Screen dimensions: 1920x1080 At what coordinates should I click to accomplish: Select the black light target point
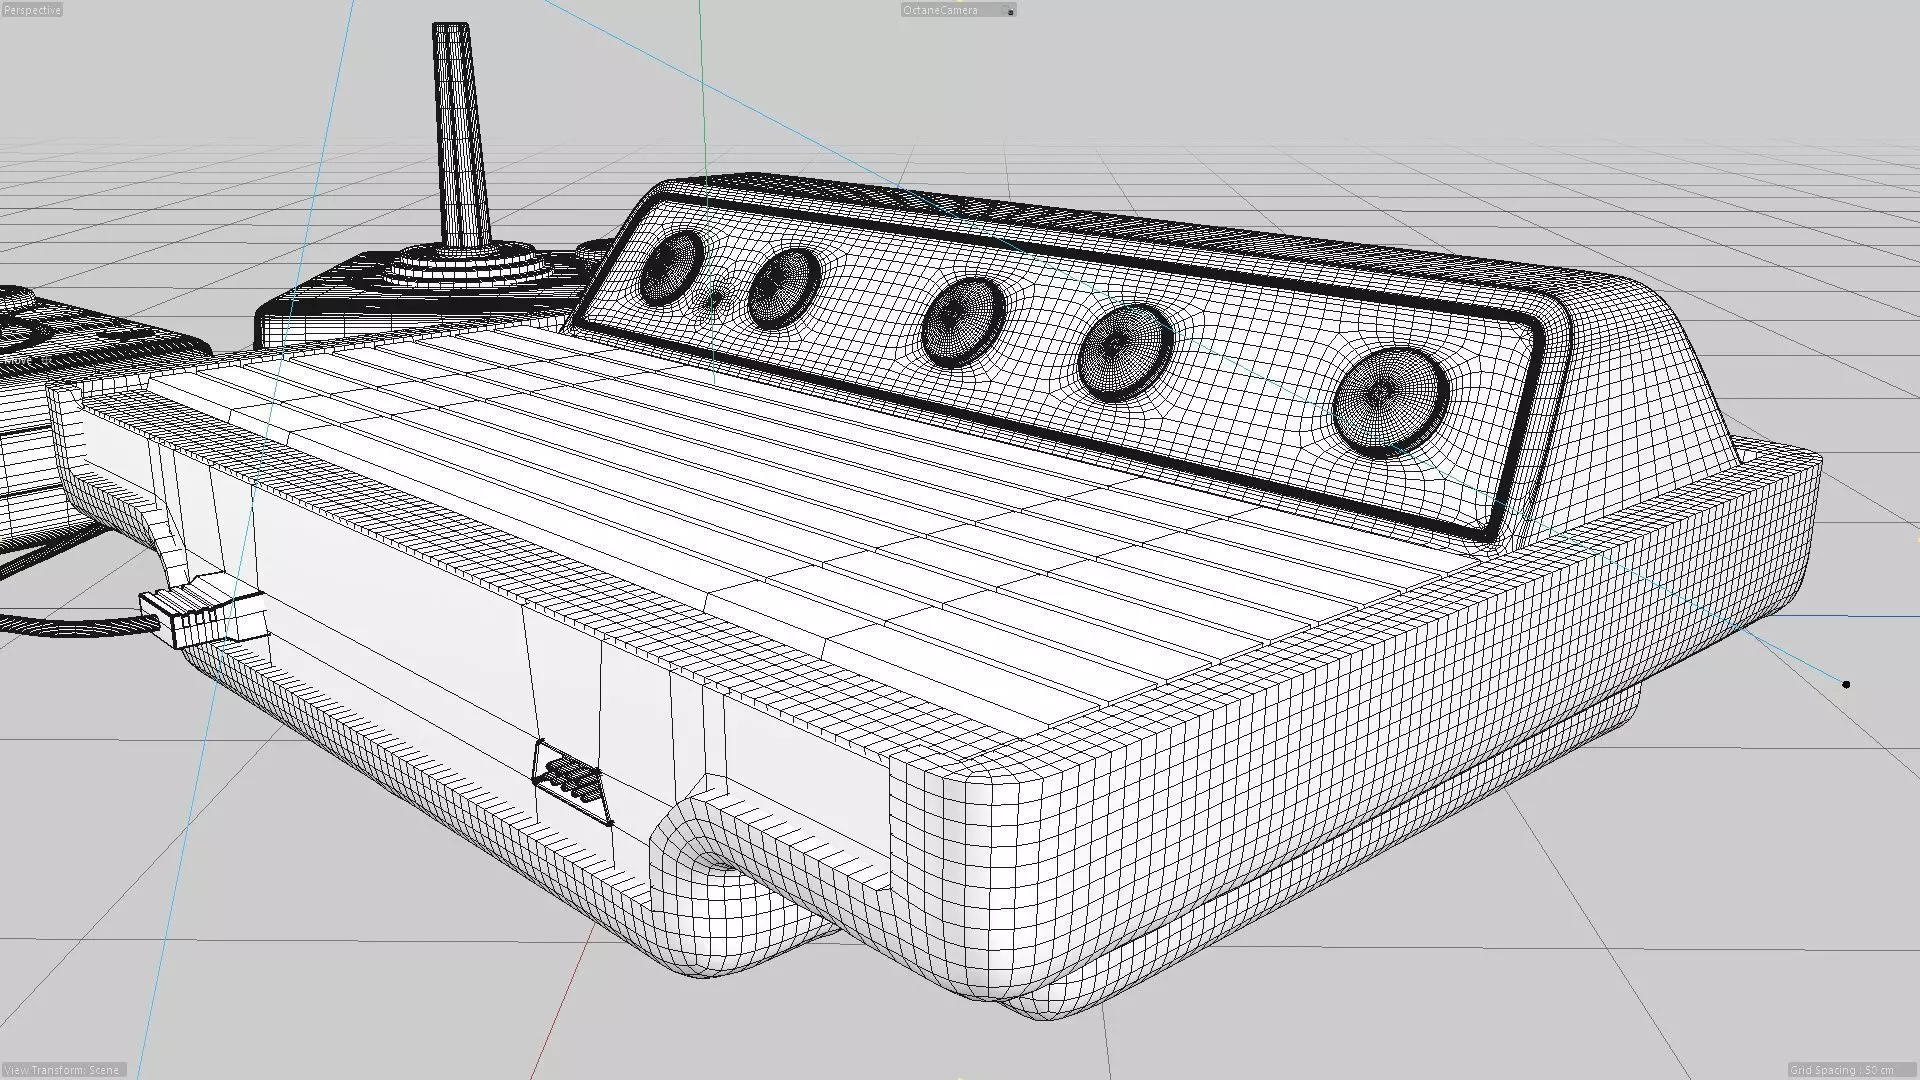1846,685
